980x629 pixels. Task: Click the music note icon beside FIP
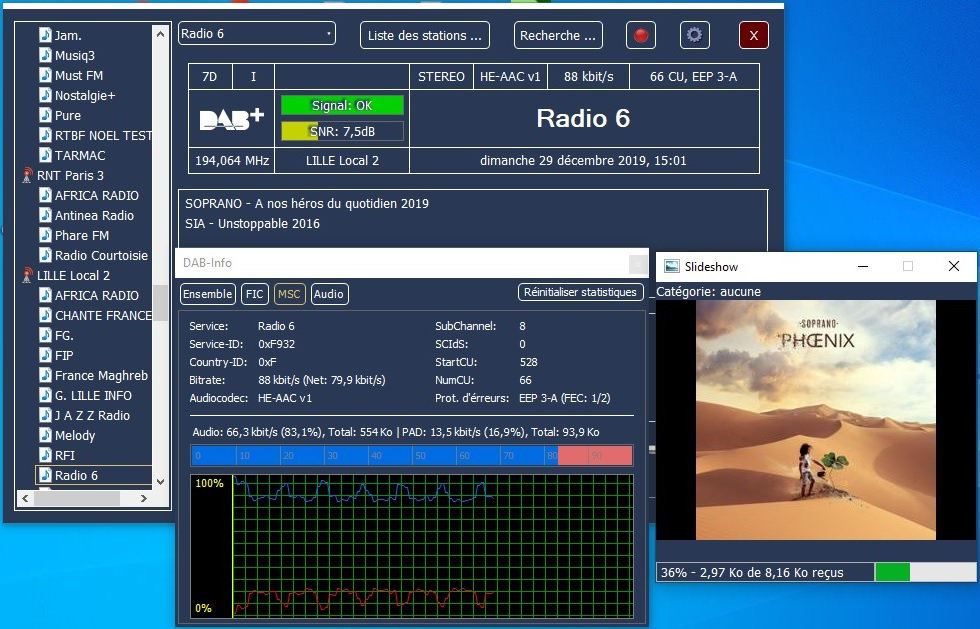(45, 355)
